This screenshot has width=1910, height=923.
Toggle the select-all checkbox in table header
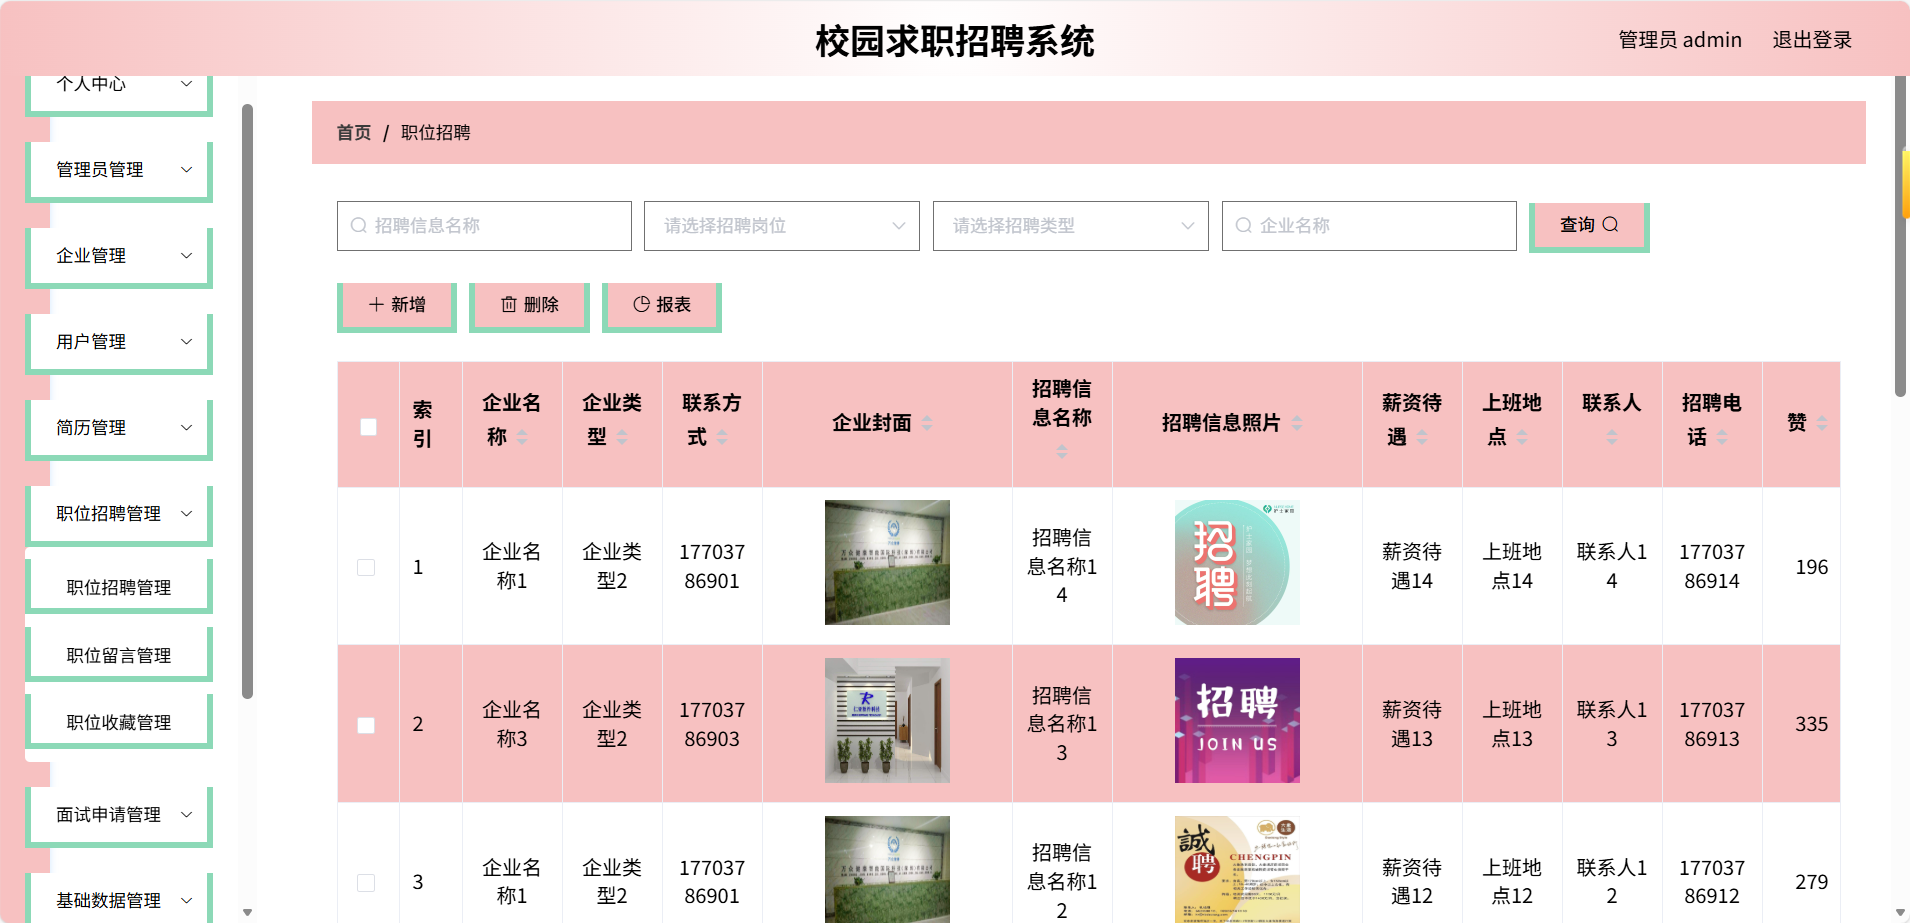(x=368, y=427)
